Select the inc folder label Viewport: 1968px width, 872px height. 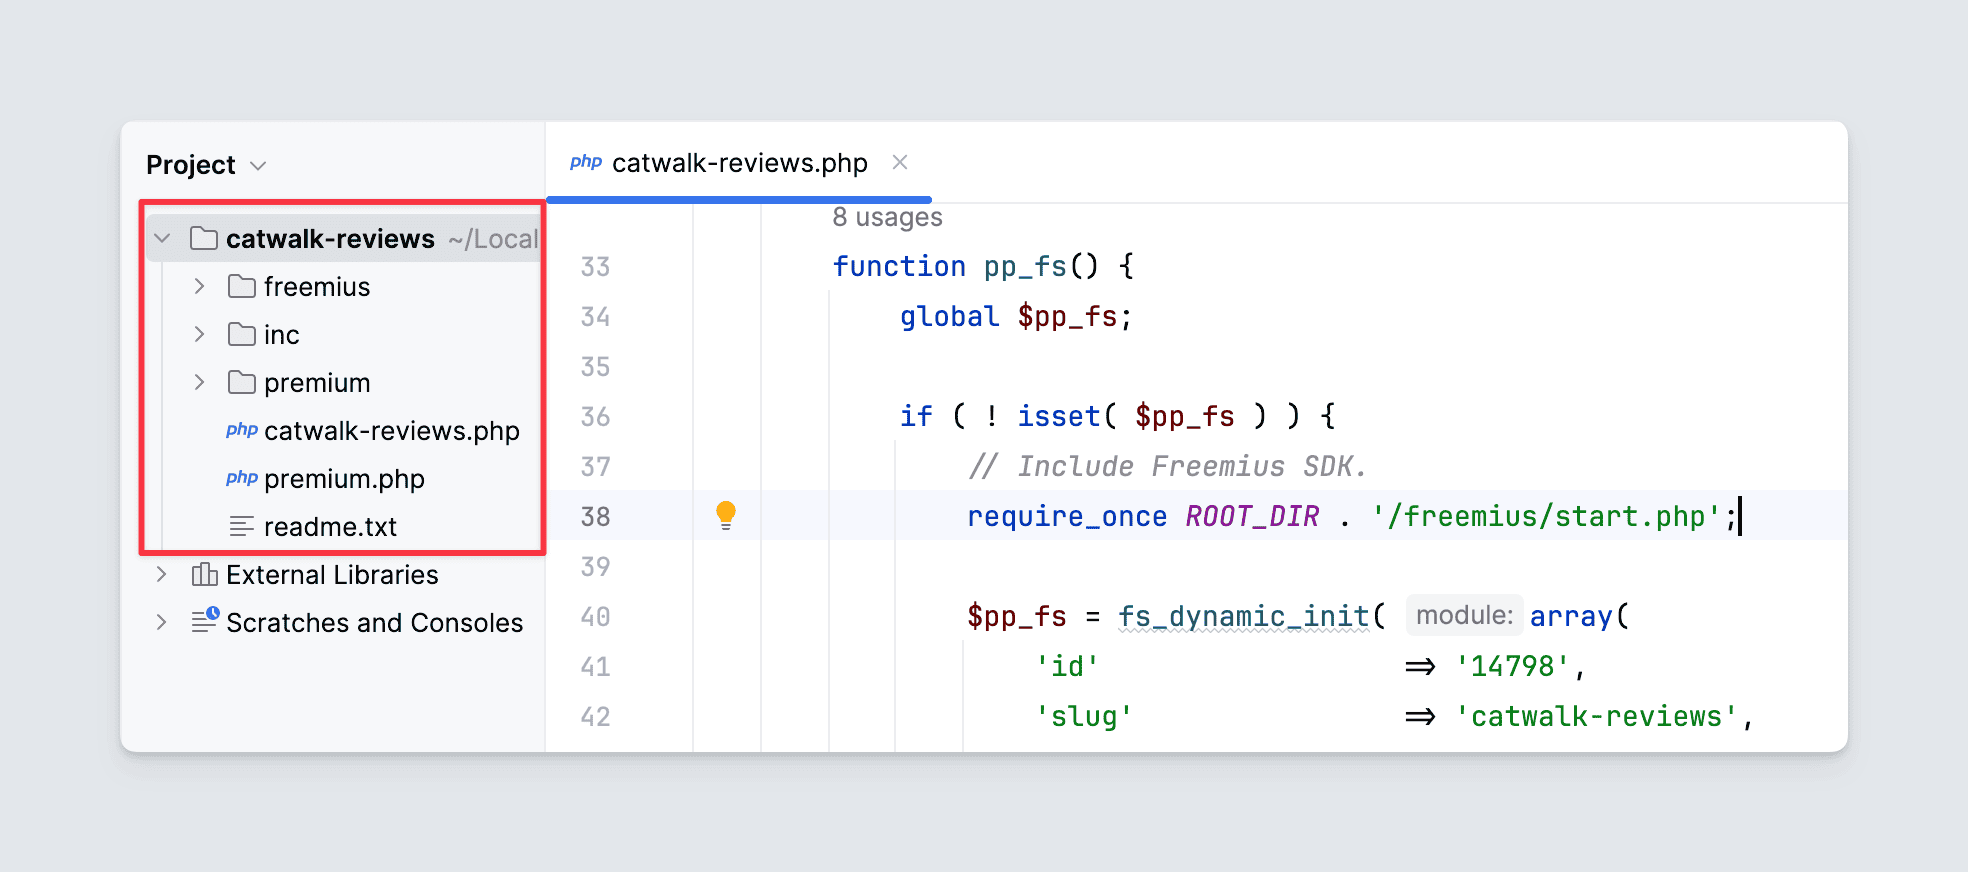[x=282, y=335]
